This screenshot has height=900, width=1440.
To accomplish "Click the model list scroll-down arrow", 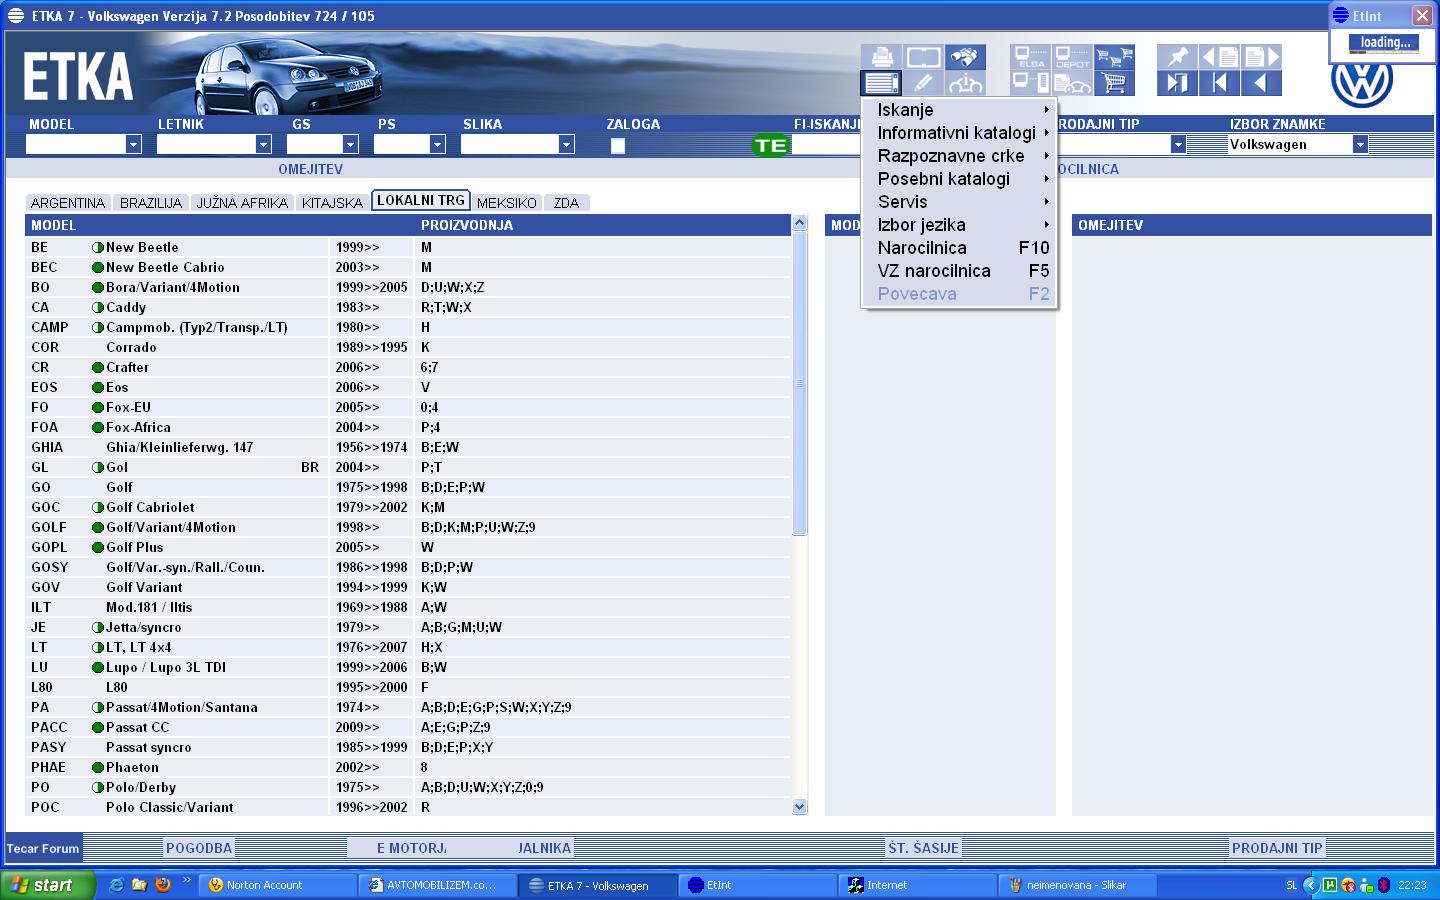I will tap(799, 807).
